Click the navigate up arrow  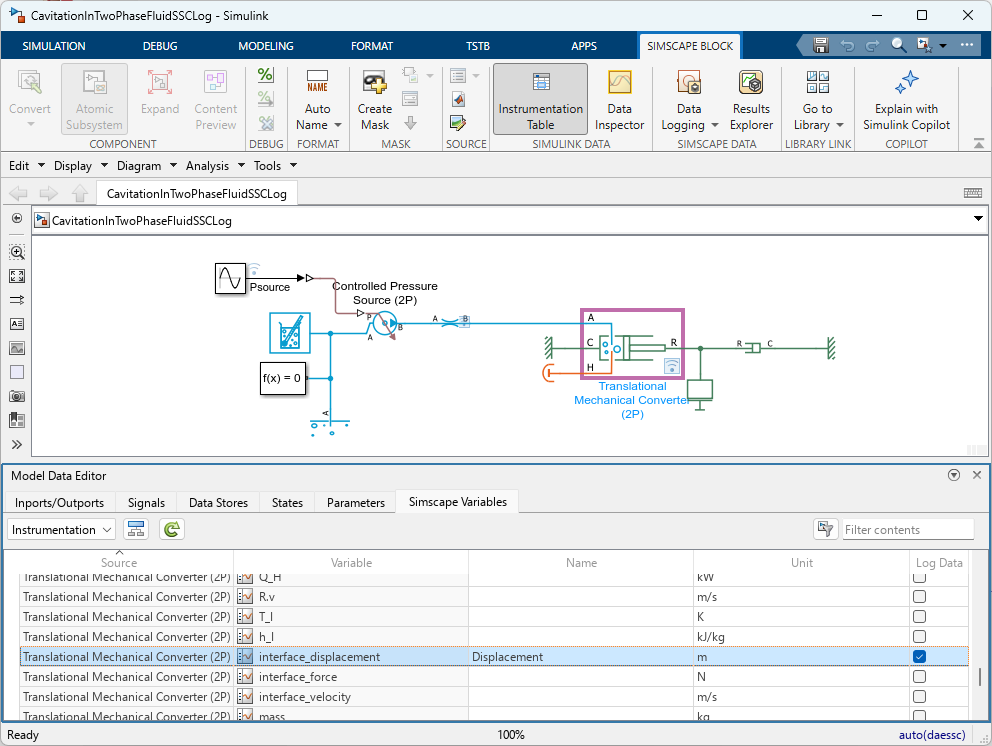(80, 193)
